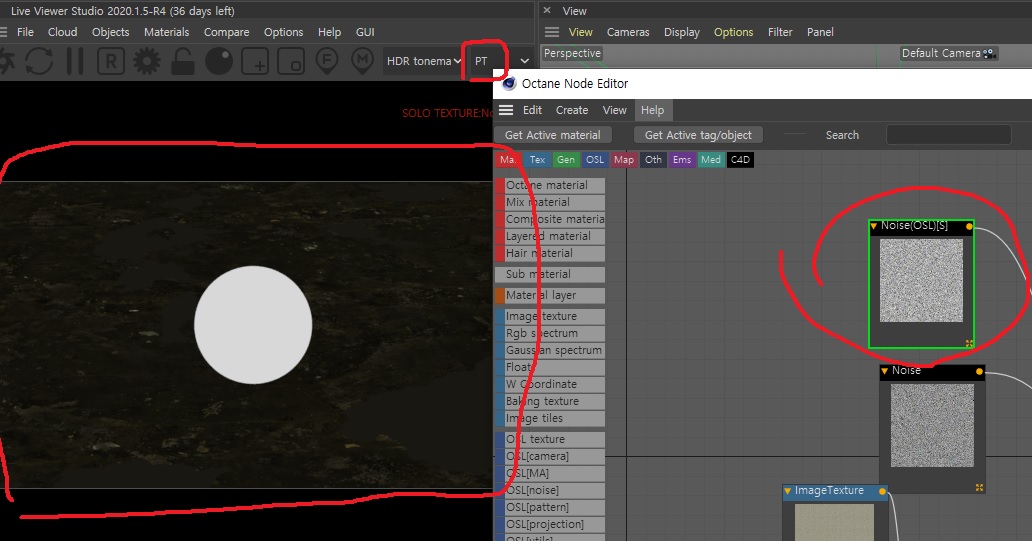Toggle the OSL node filter

(x=595, y=160)
